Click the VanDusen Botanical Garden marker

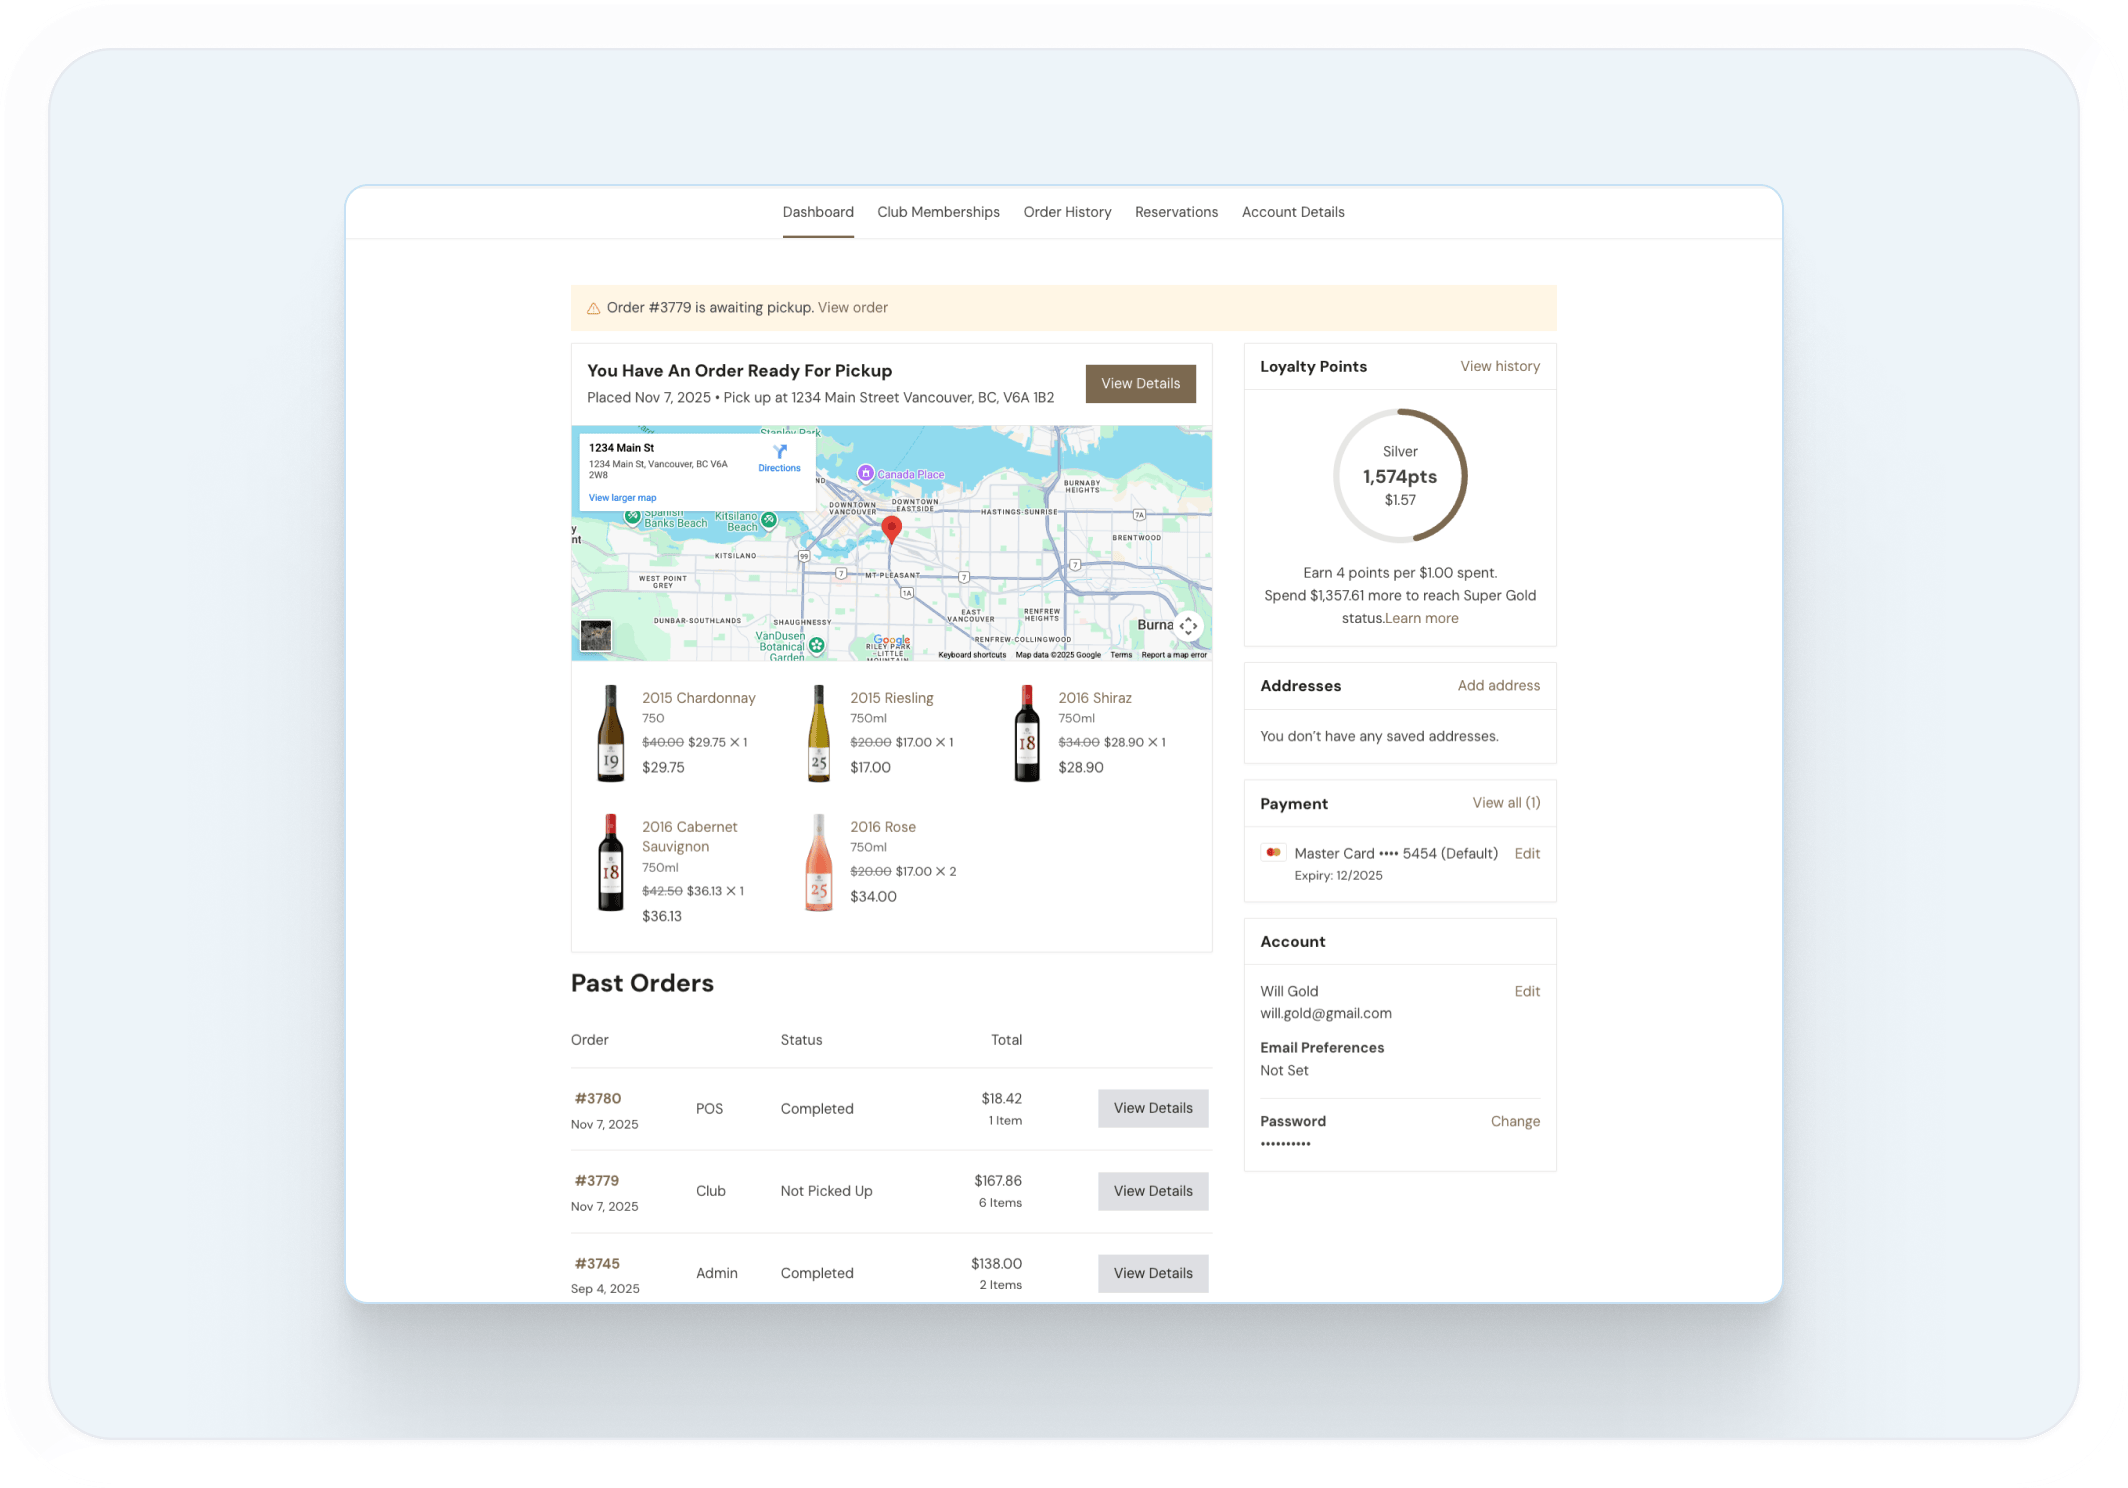point(817,646)
